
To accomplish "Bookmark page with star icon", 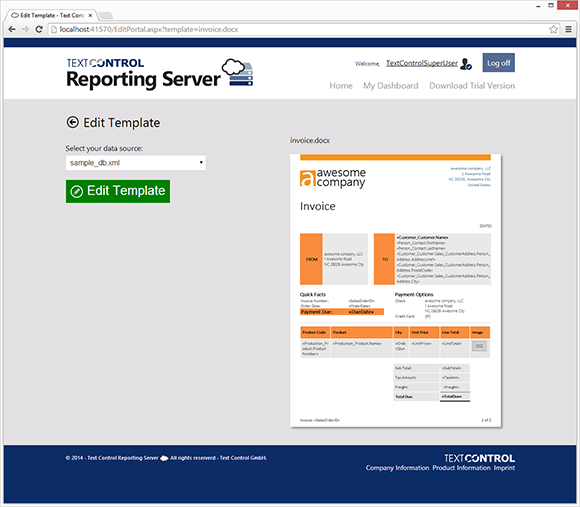I will 553,29.
